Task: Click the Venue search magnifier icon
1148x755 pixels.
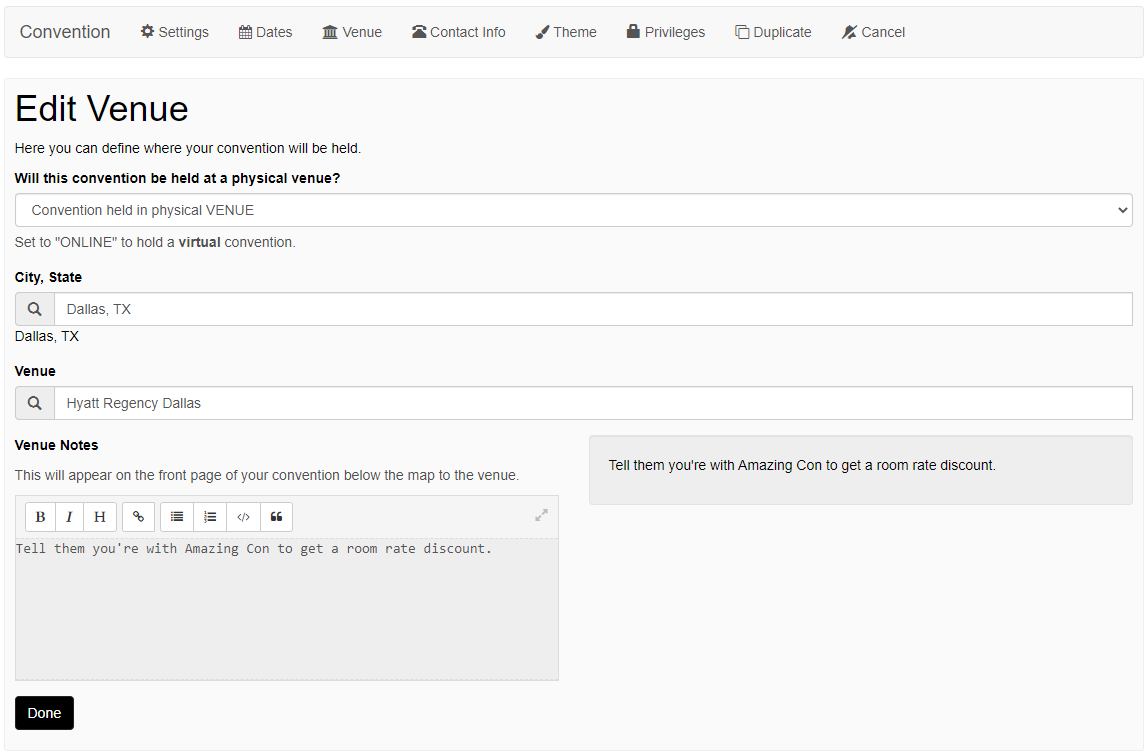Action: 34,403
